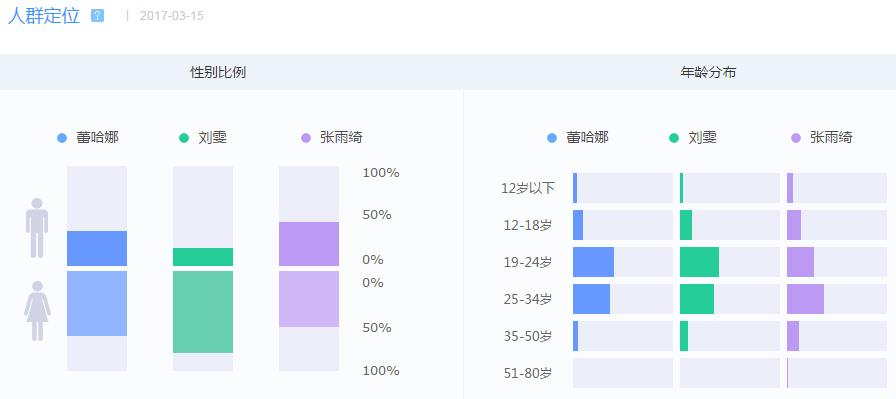This screenshot has width=896, height=399.
Task: Click the 人群定位 title
Action: tap(43, 15)
